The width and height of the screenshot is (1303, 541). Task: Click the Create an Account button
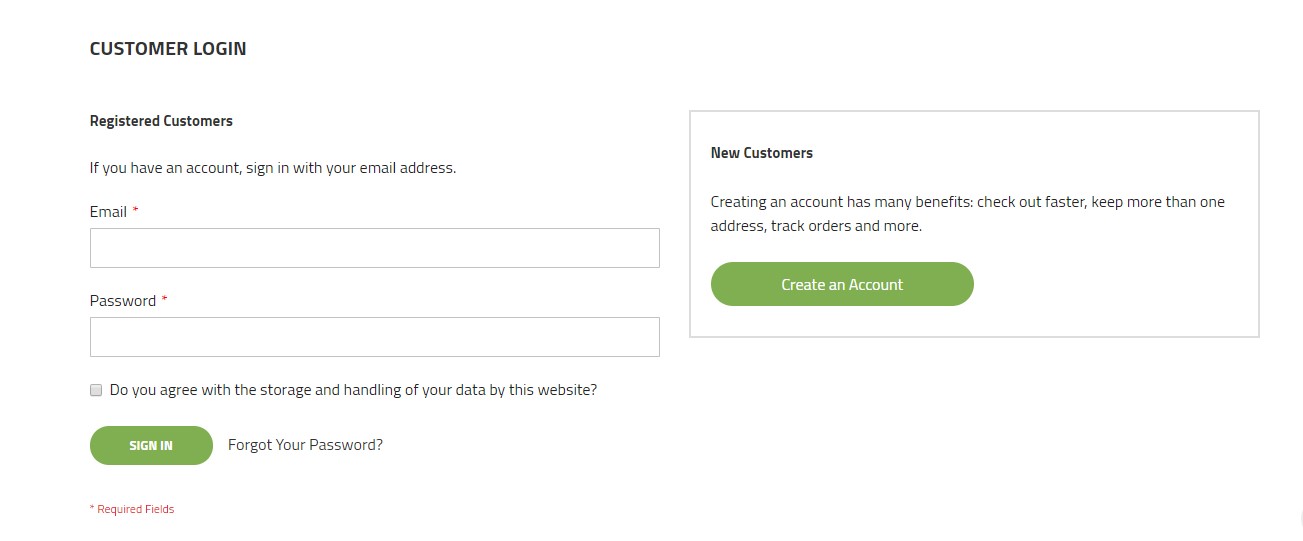pos(842,284)
